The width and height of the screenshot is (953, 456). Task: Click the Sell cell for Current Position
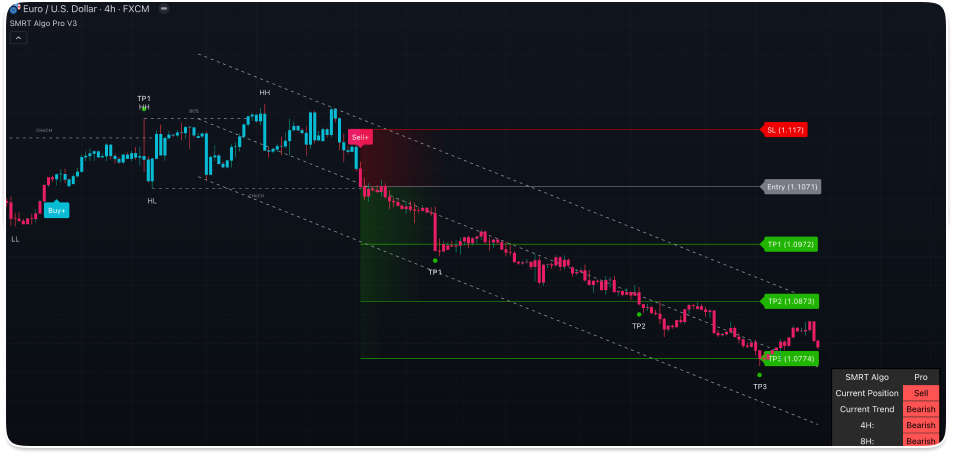tap(921, 393)
